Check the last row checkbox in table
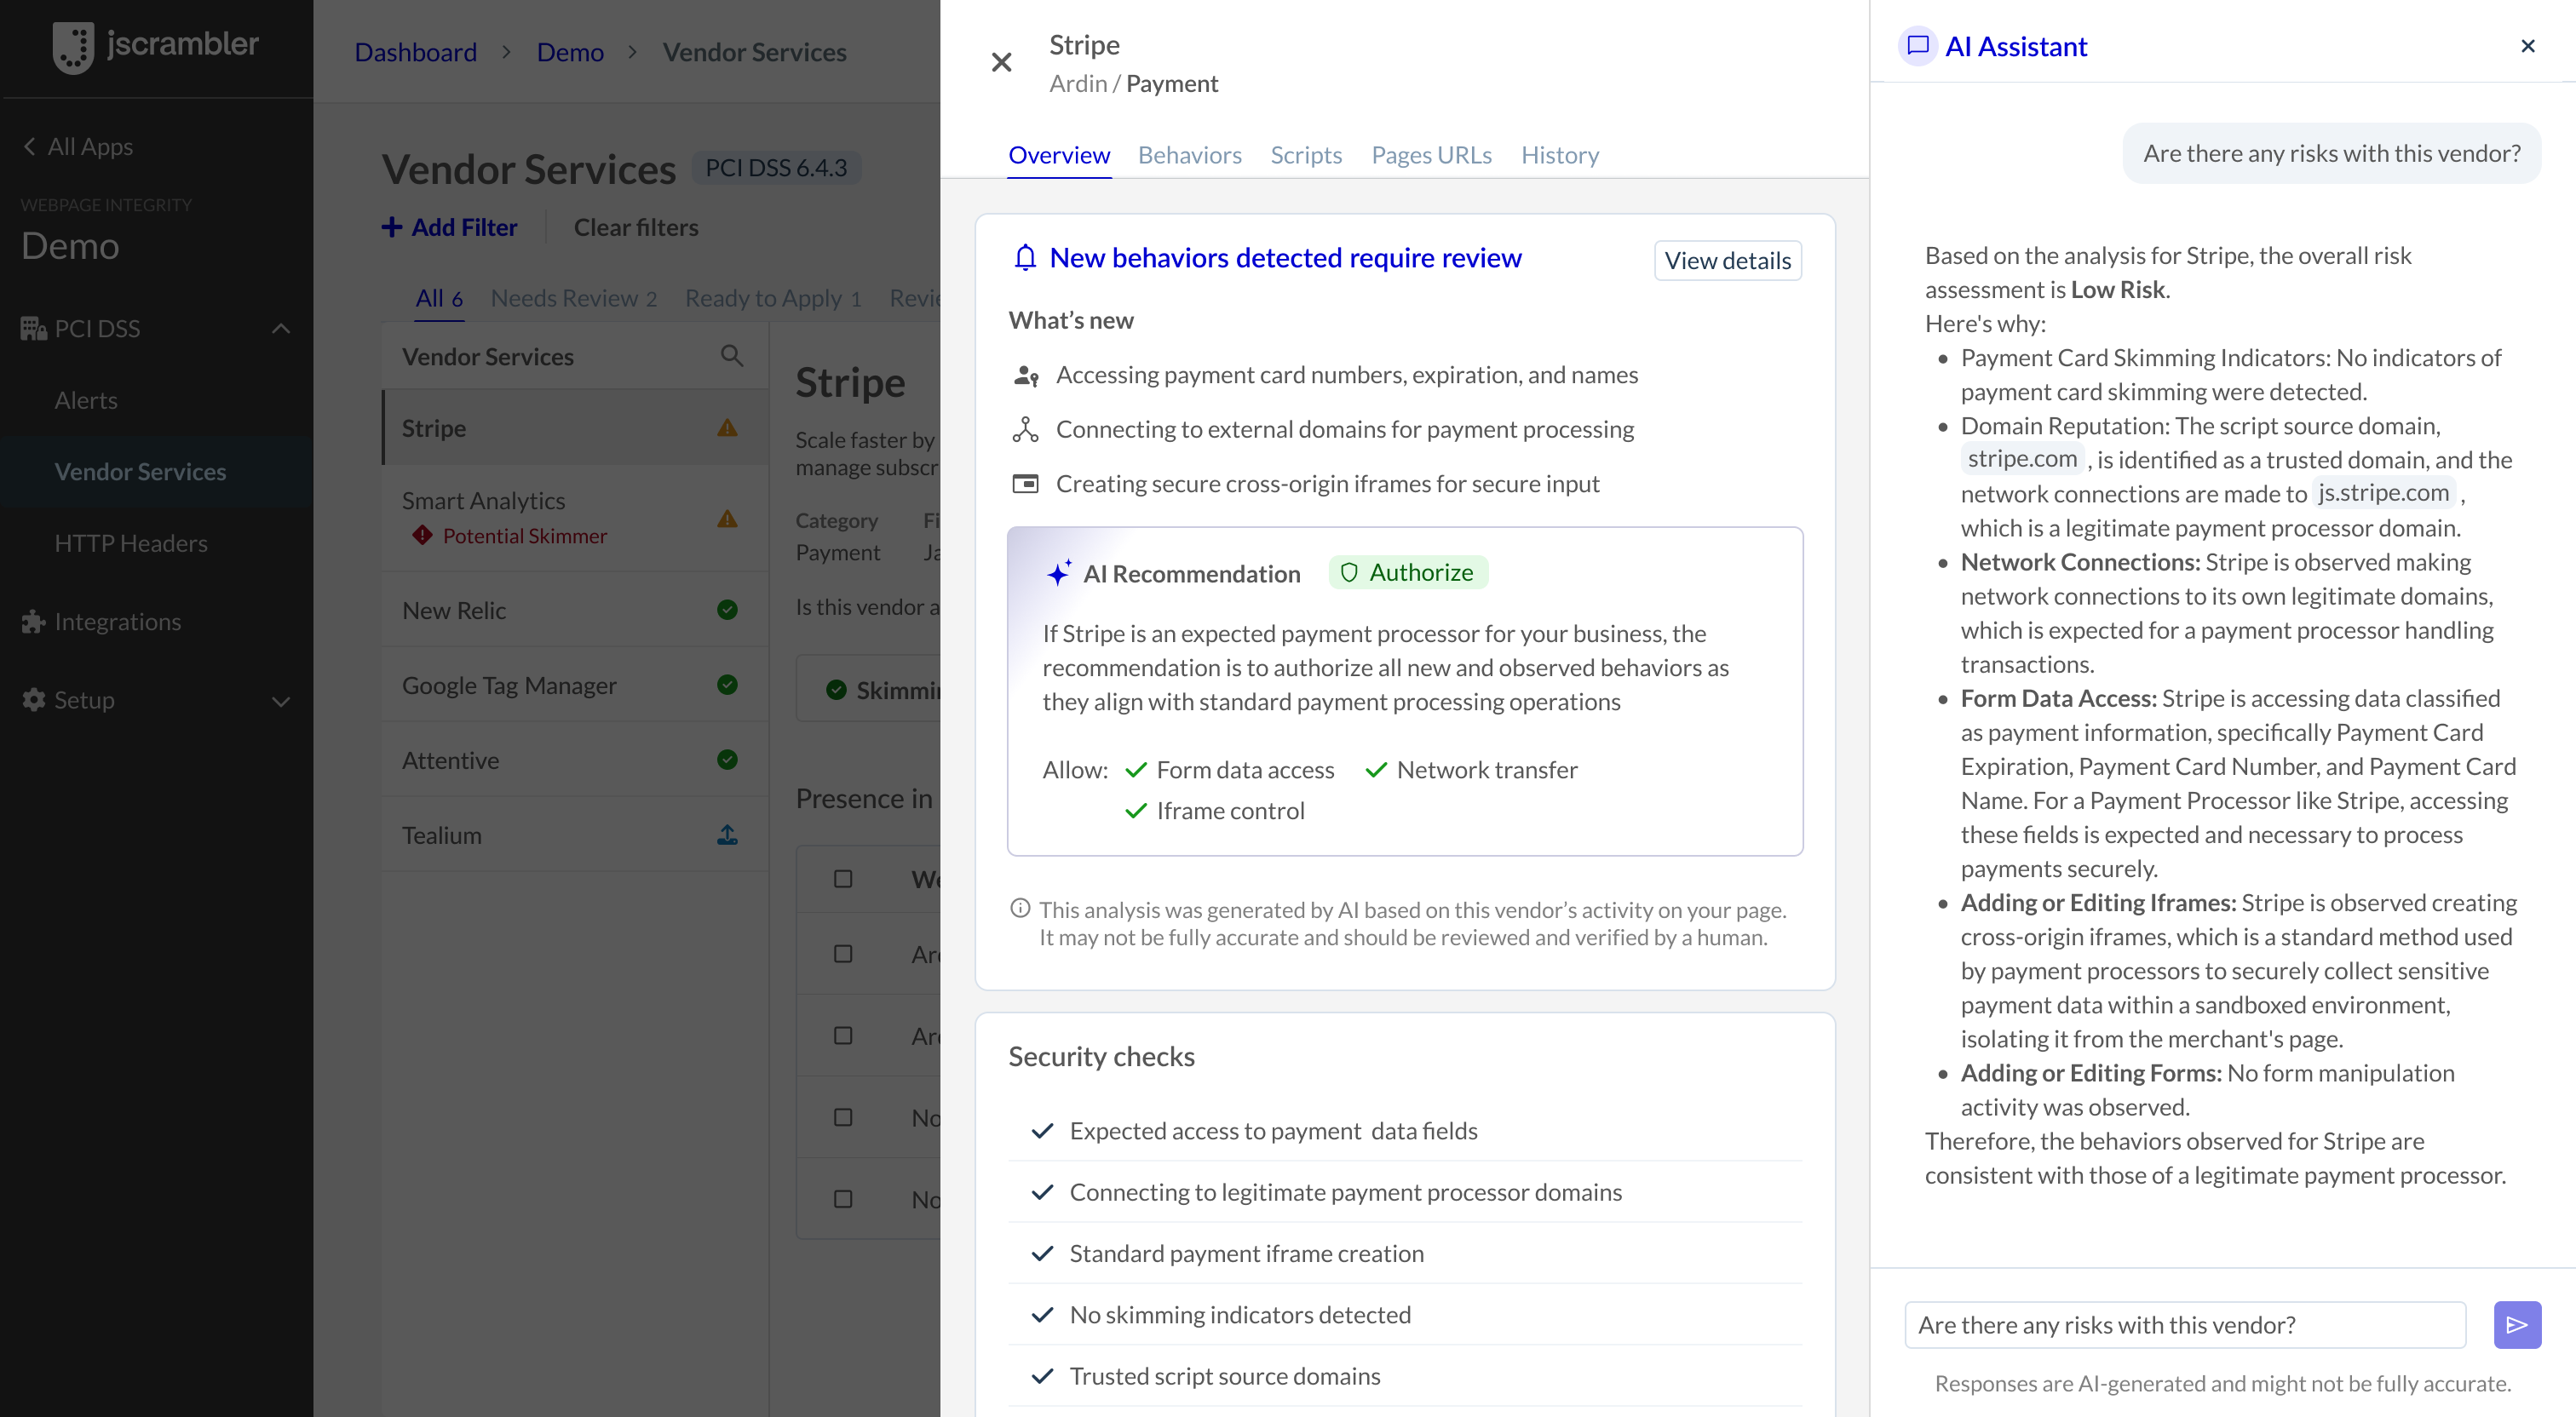Screen dimensions: 2576x1417 click(x=843, y=1199)
